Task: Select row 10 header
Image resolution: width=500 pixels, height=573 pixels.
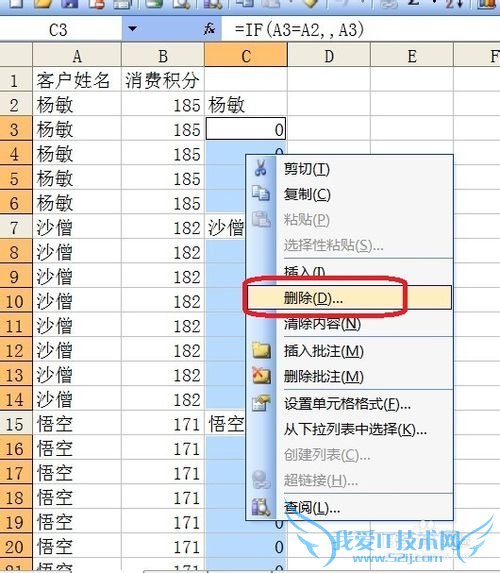Action: tap(16, 301)
